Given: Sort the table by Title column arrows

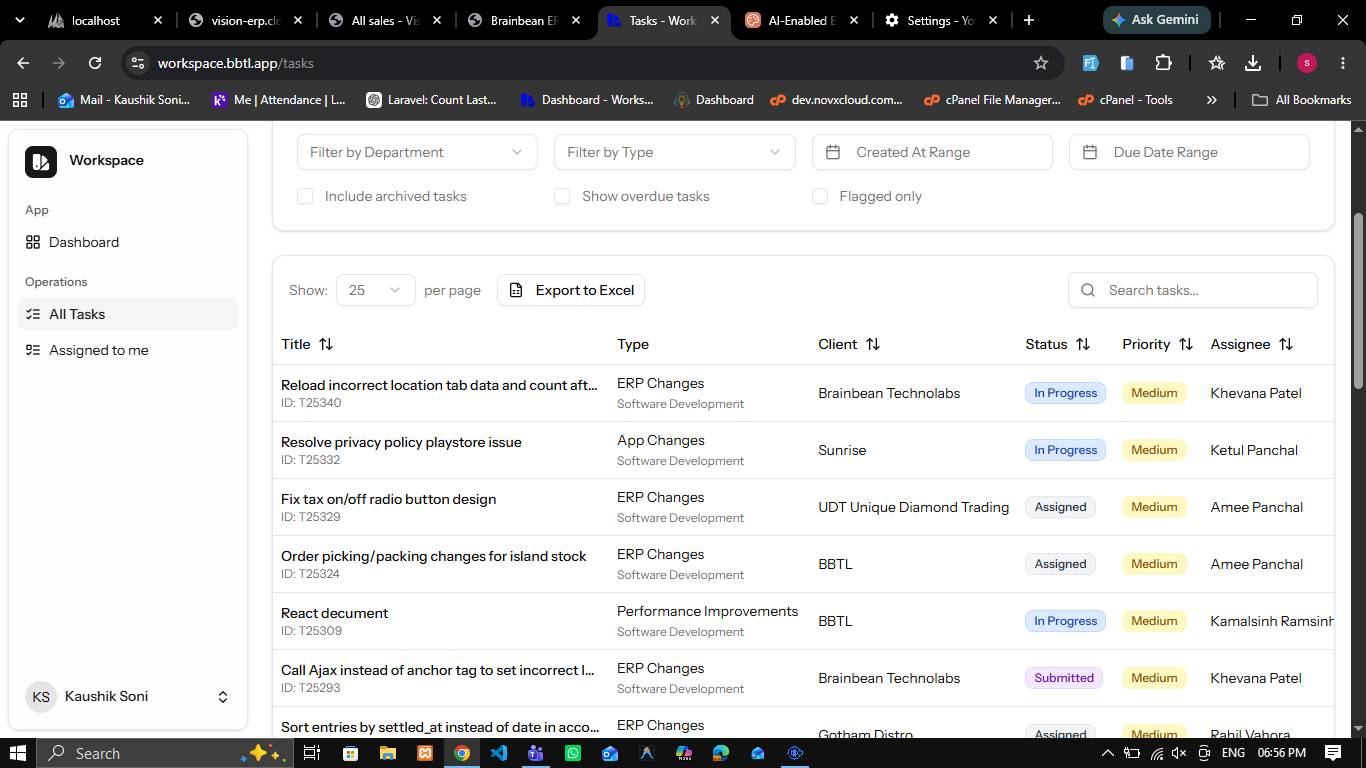Looking at the screenshot, I should click(326, 344).
